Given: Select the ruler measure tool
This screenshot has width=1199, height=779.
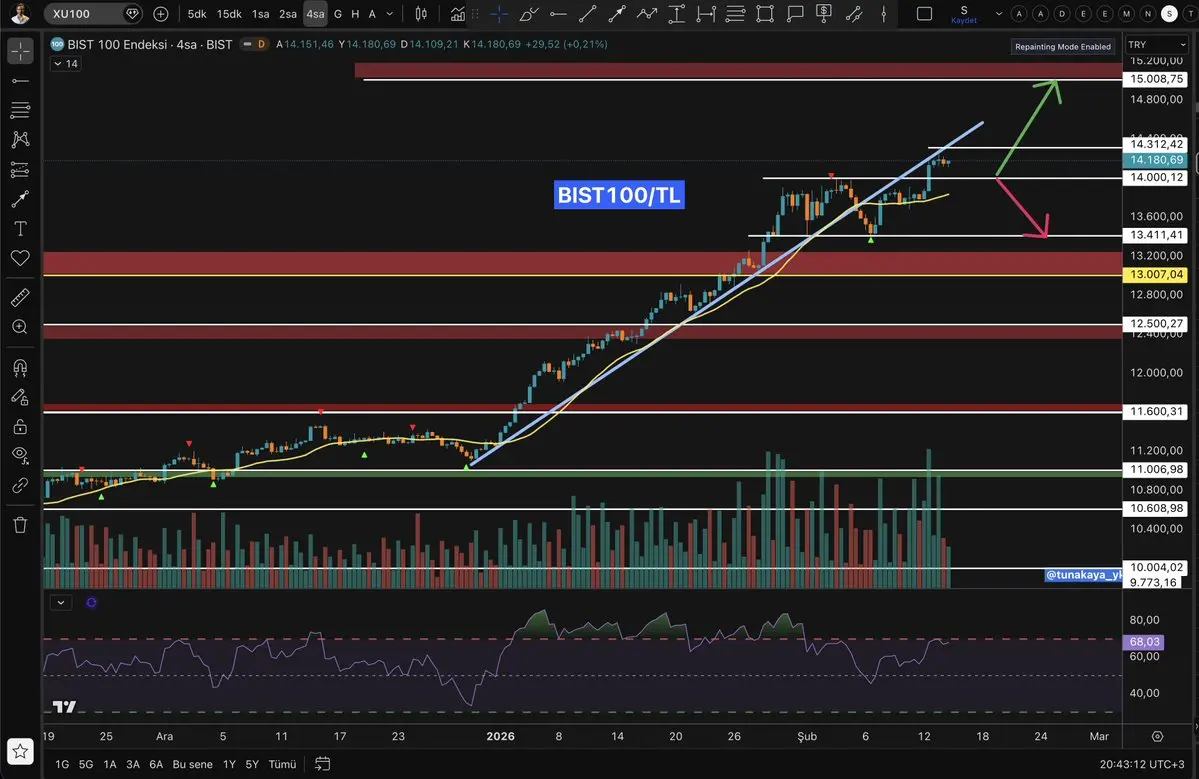Looking at the screenshot, I should 21,297.
